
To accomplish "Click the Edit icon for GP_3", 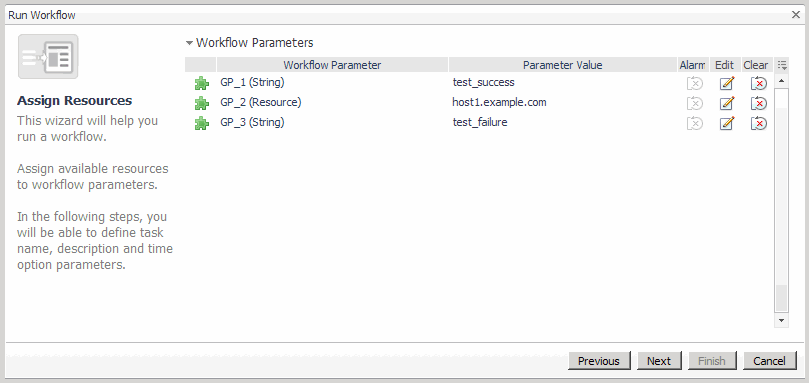I will pos(726,123).
